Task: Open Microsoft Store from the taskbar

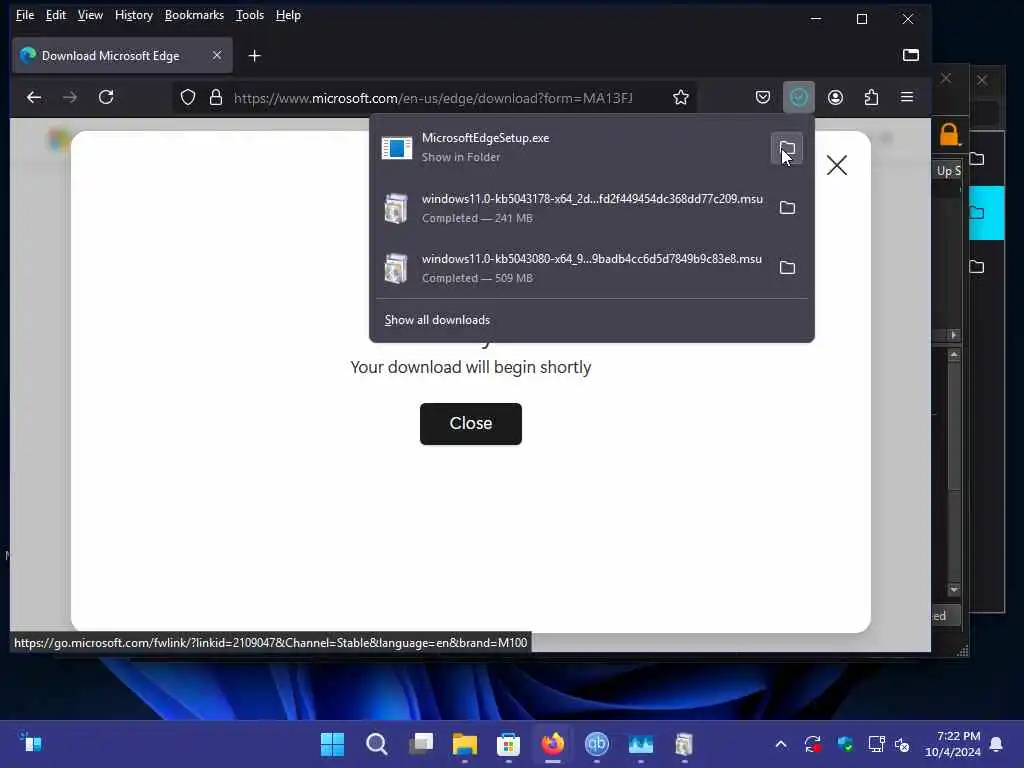Action: pos(509,744)
